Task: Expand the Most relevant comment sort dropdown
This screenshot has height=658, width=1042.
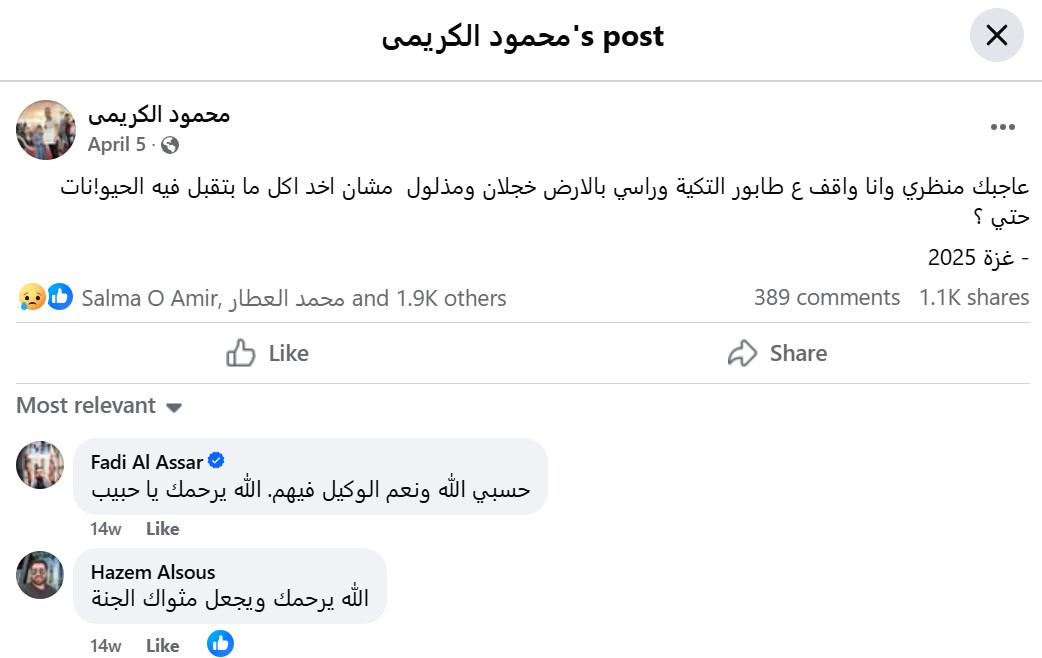Action: 99,405
